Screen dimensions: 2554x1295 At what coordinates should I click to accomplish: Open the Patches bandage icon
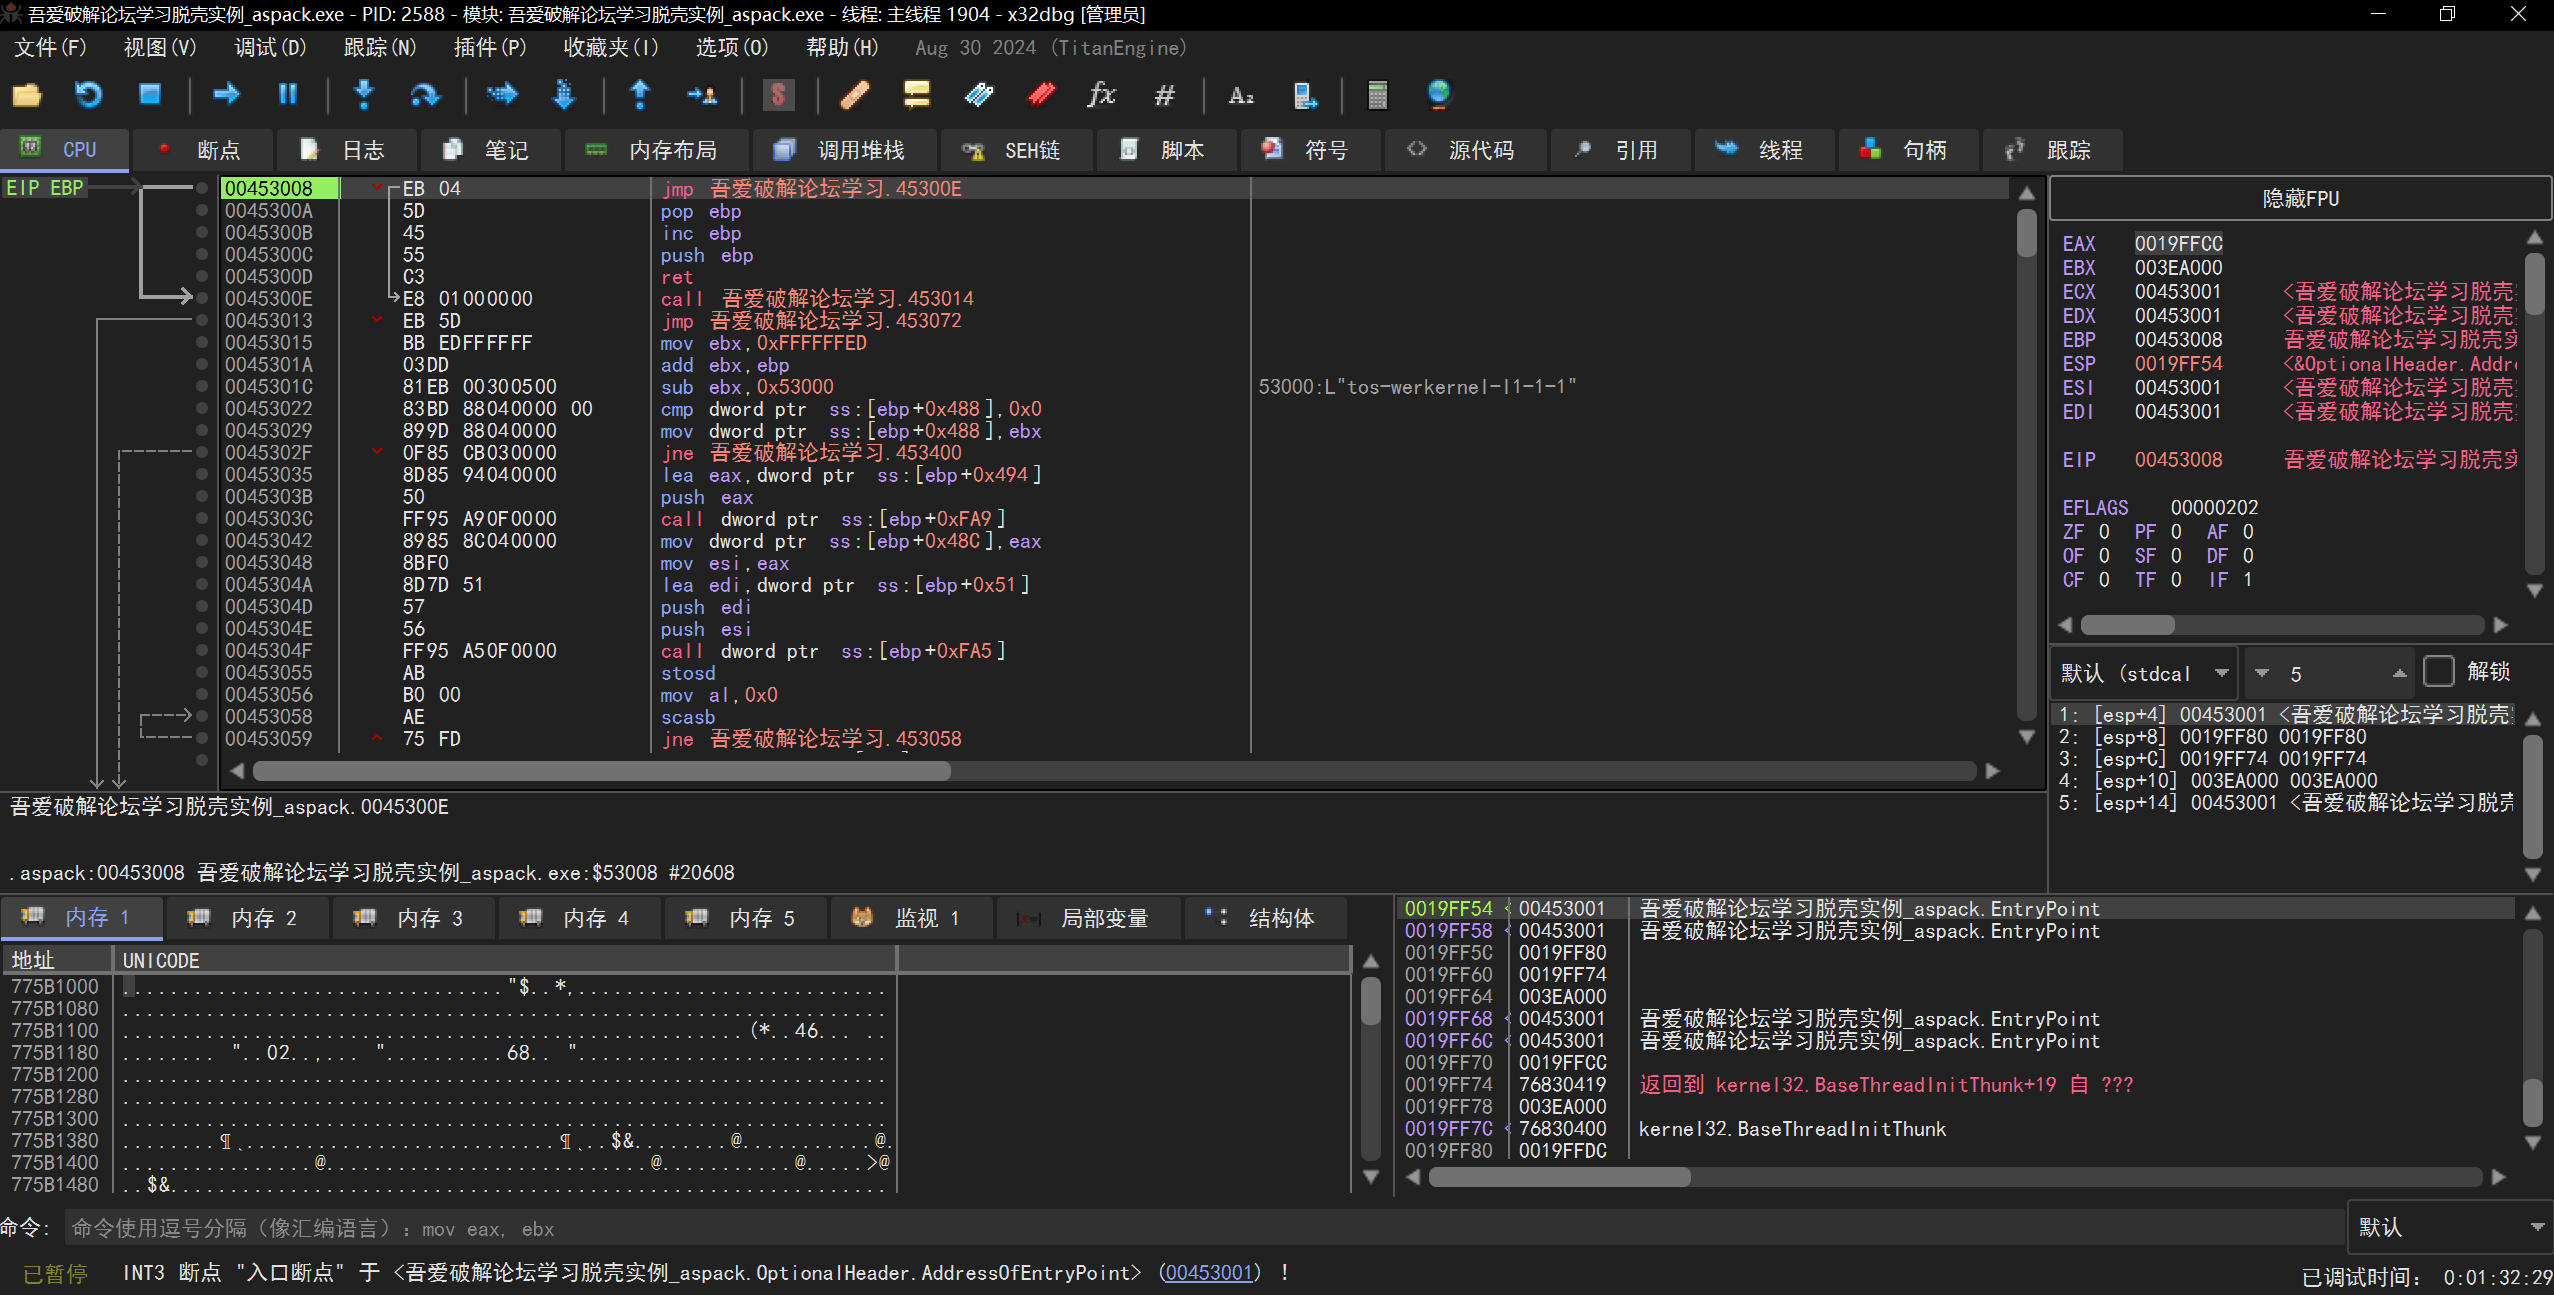854,95
